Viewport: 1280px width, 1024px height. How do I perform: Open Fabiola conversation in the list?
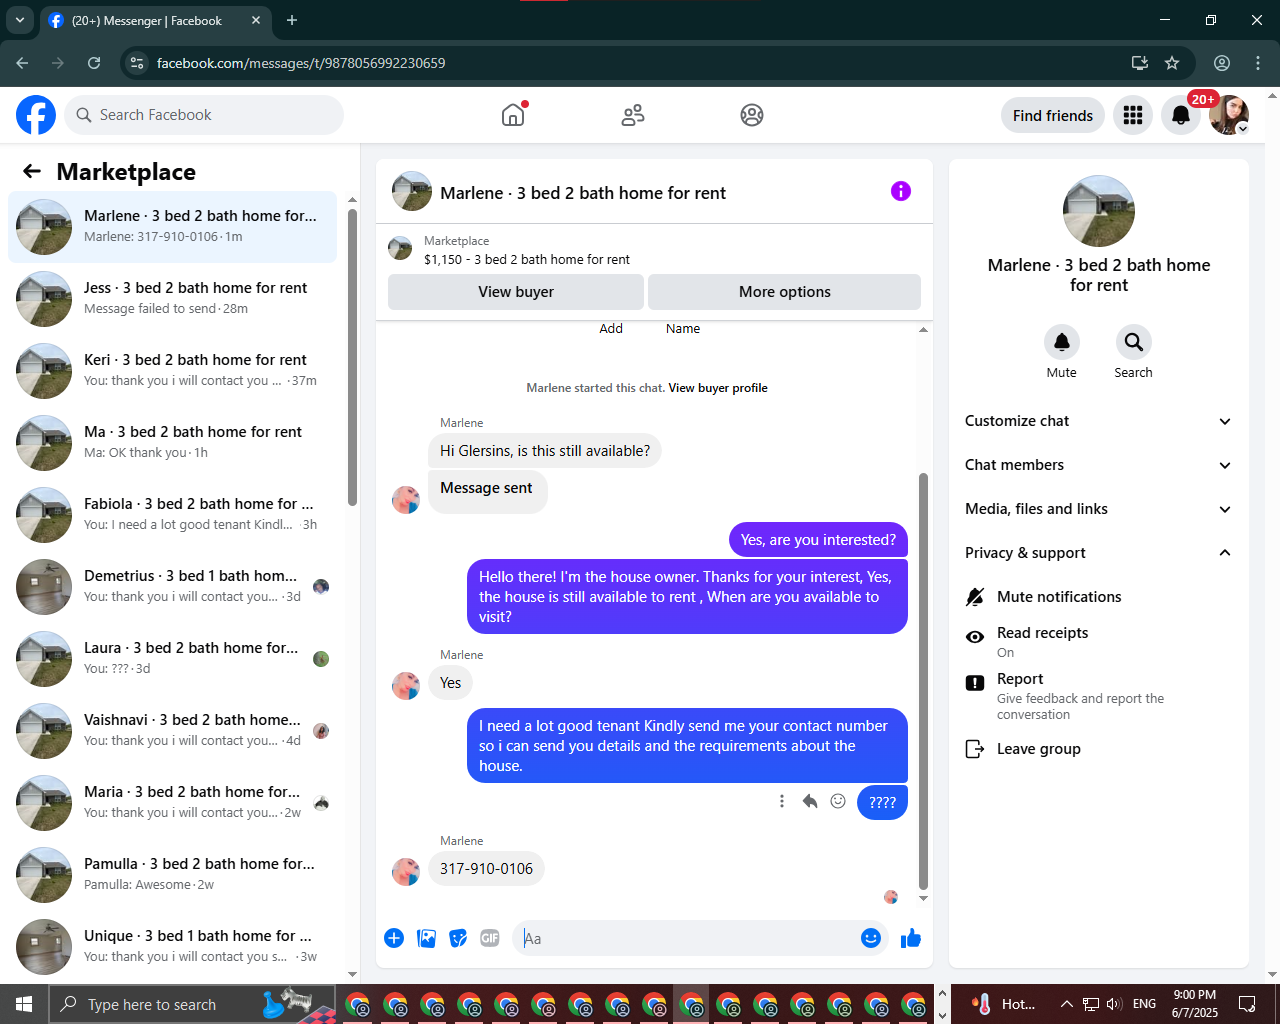(x=173, y=514)
